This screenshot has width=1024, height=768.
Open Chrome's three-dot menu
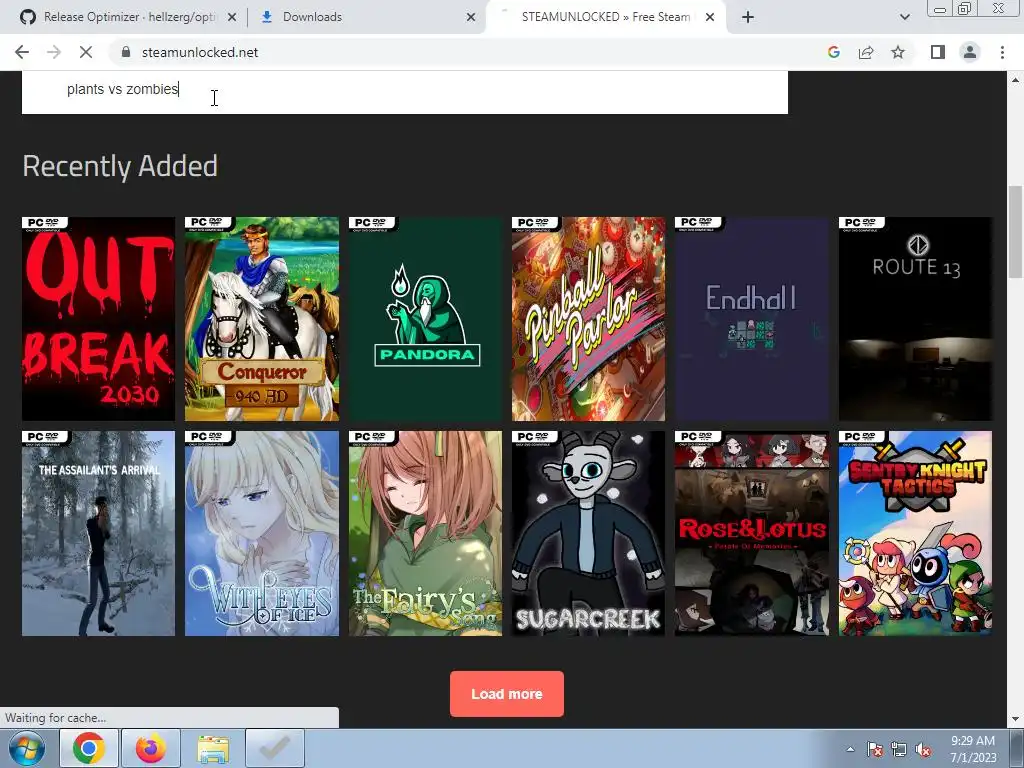click(1002, 52)
